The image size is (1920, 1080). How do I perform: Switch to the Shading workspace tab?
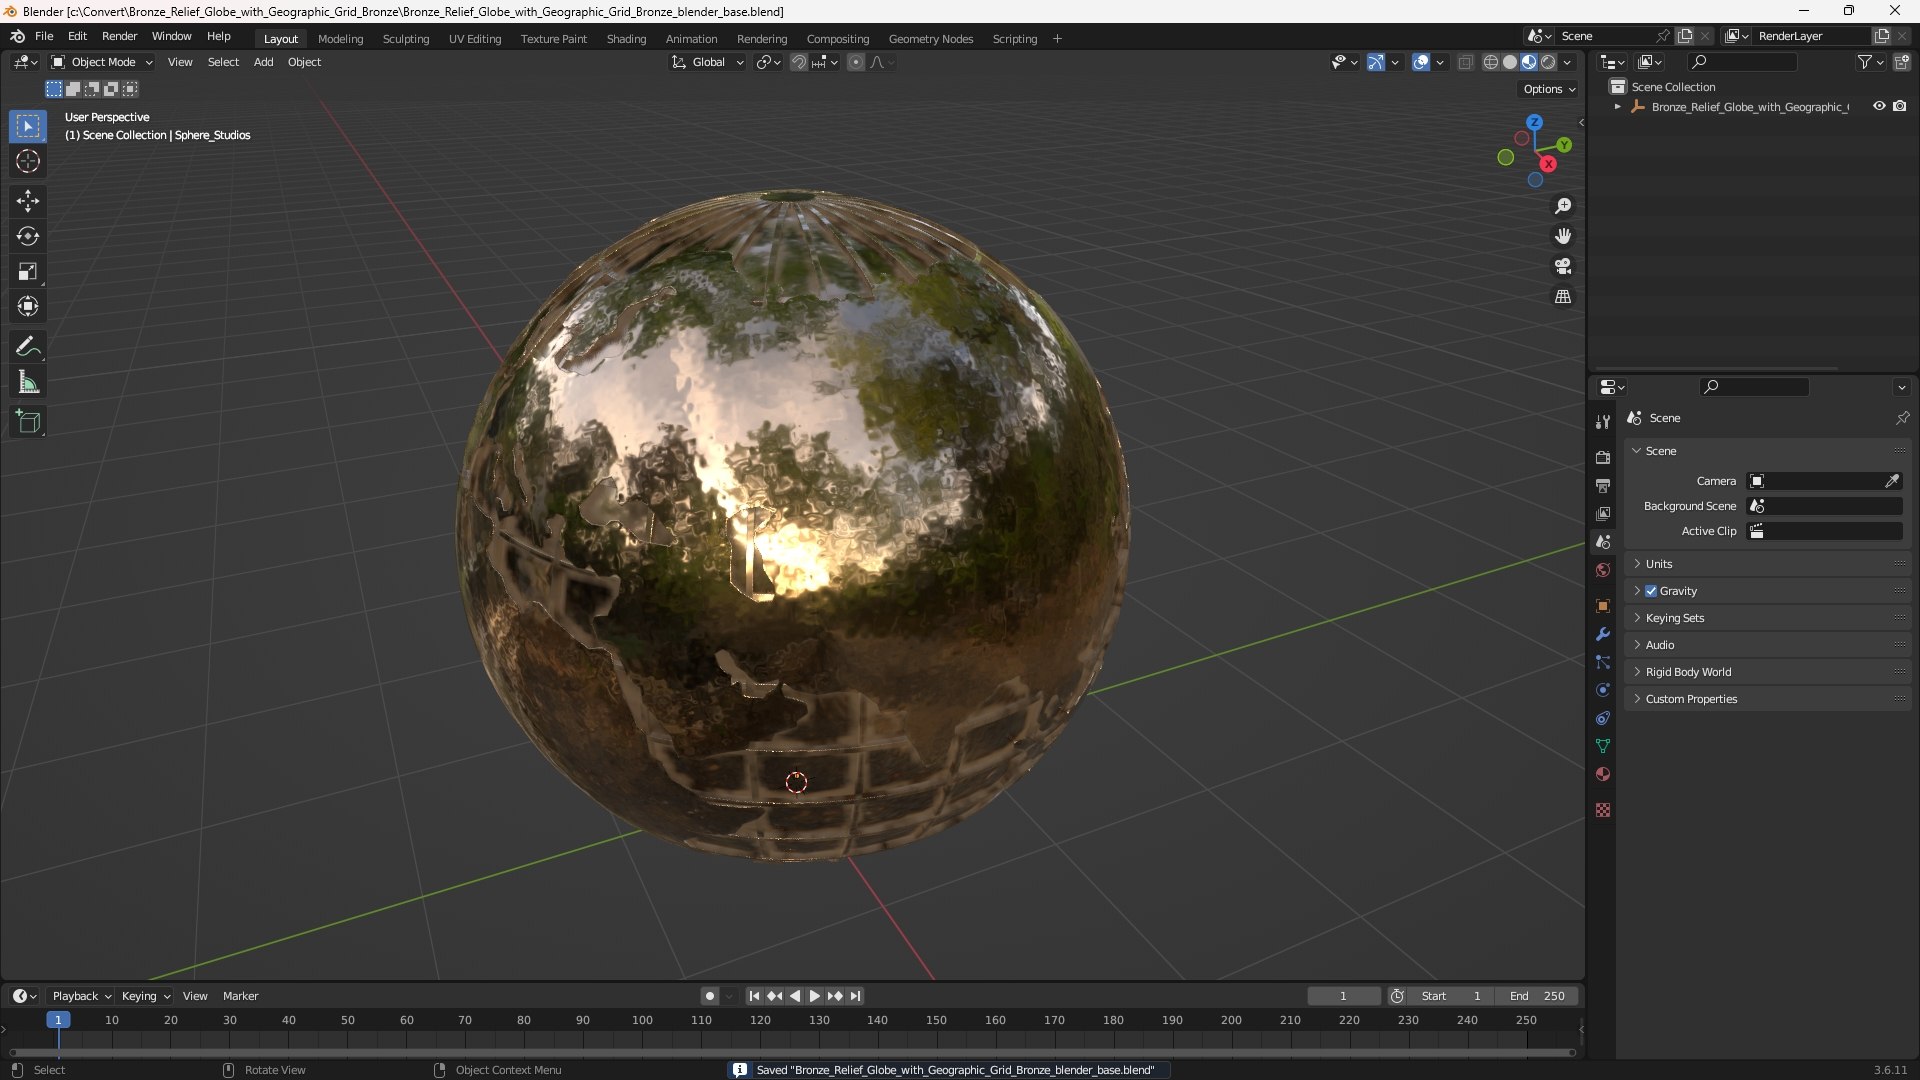[626, 39]
